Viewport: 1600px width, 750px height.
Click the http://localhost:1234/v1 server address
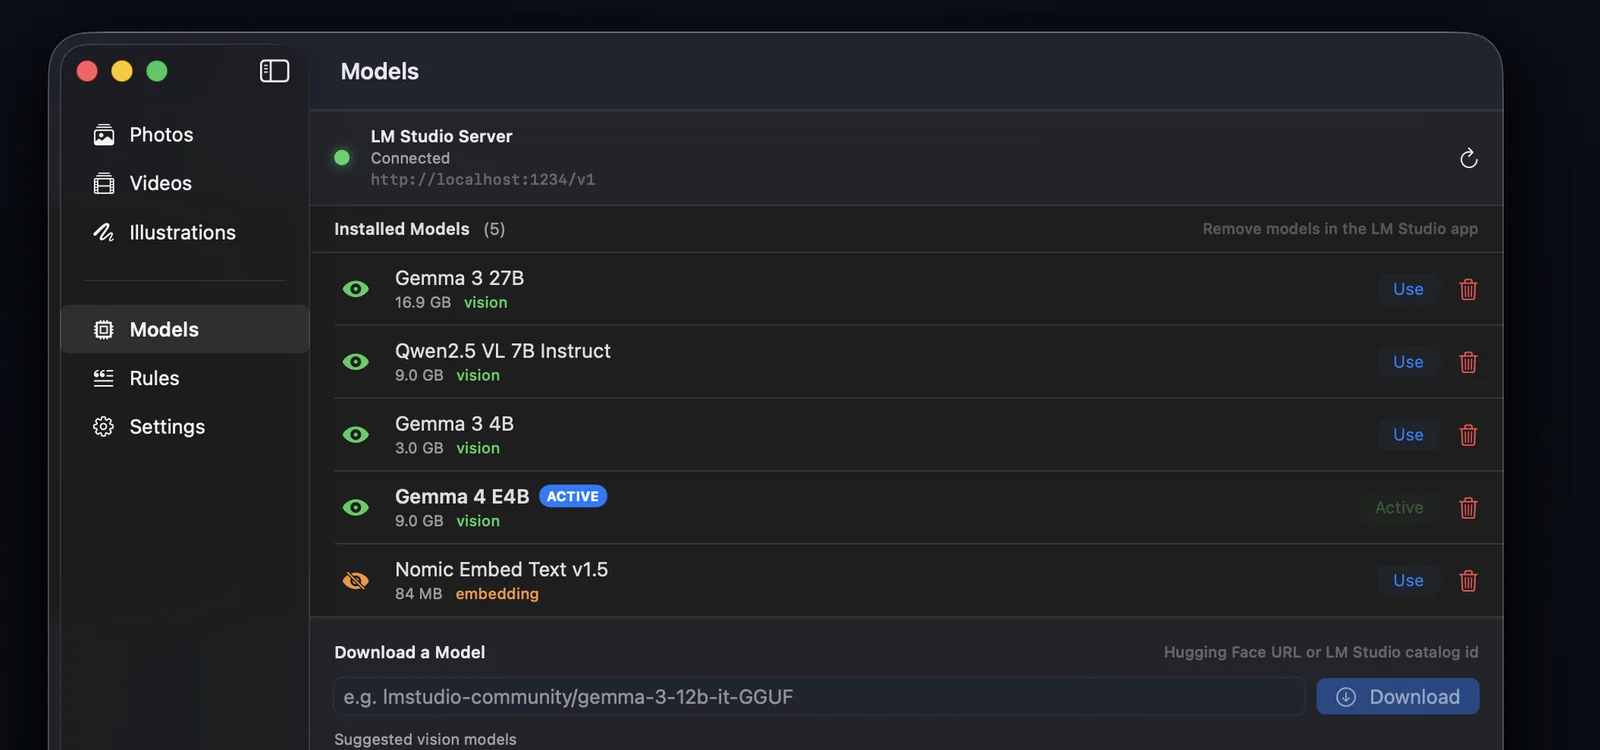click(x=483, y=180)
